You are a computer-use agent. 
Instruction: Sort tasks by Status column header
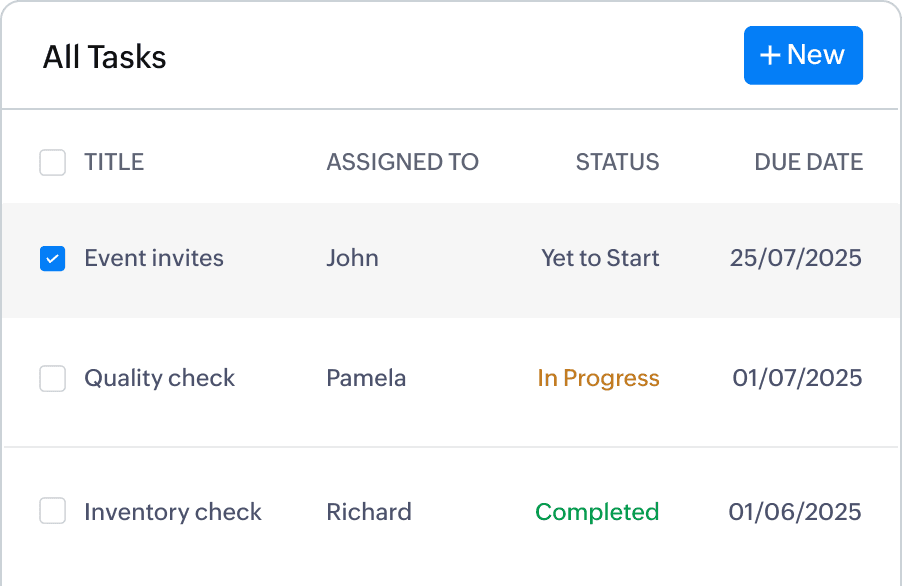pos(617,162)
